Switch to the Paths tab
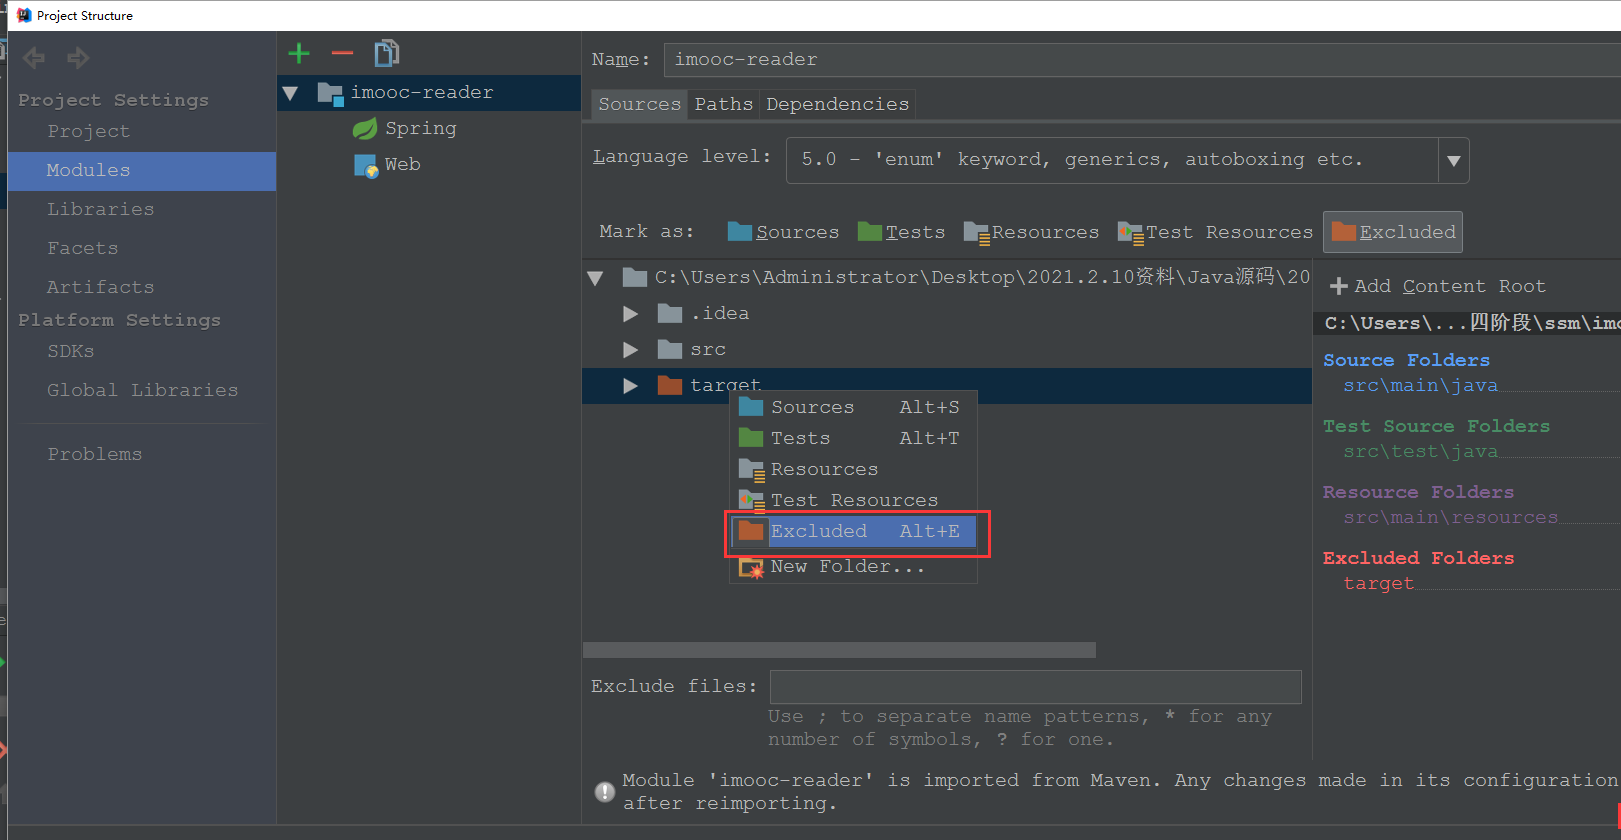Screen dimensions: 1621x840 pos(724,104)
